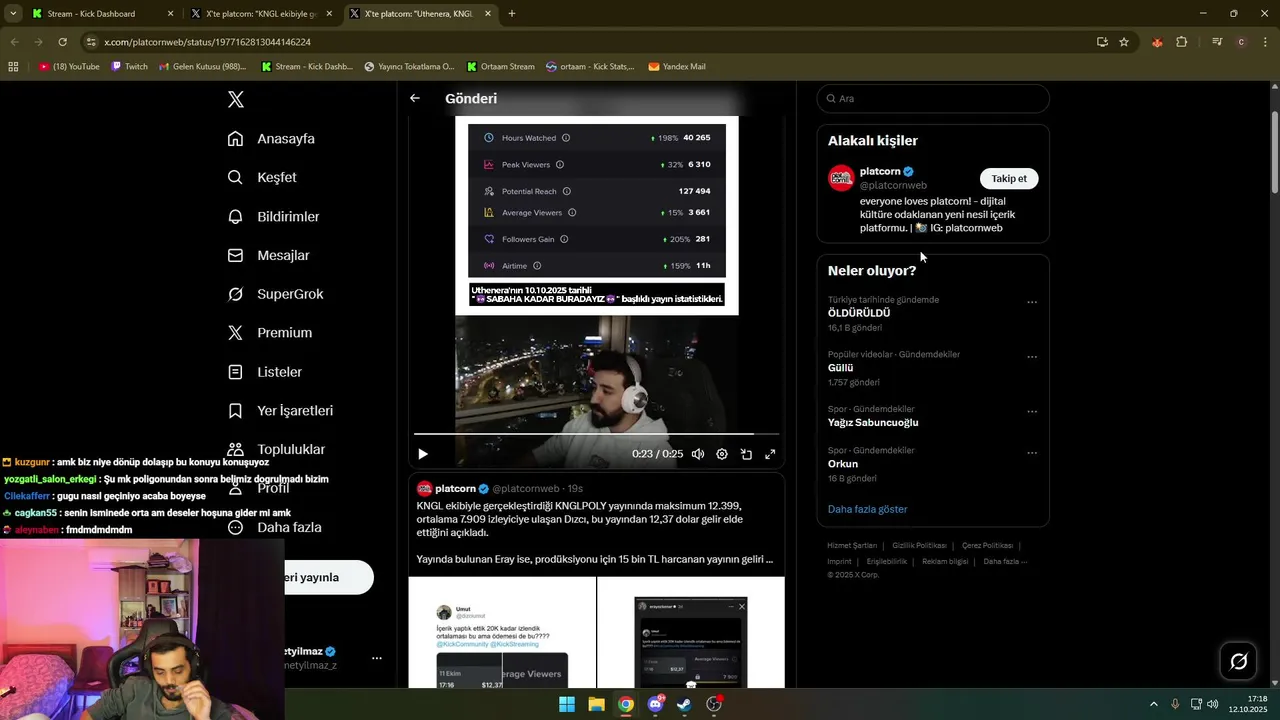Switch to first X'te platcorn KNGL tab

click(263, 14)
